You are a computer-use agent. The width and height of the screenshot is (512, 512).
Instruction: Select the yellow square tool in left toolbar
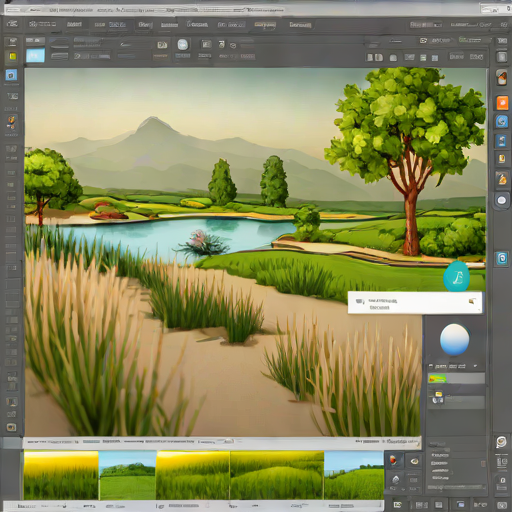[12, 56]
